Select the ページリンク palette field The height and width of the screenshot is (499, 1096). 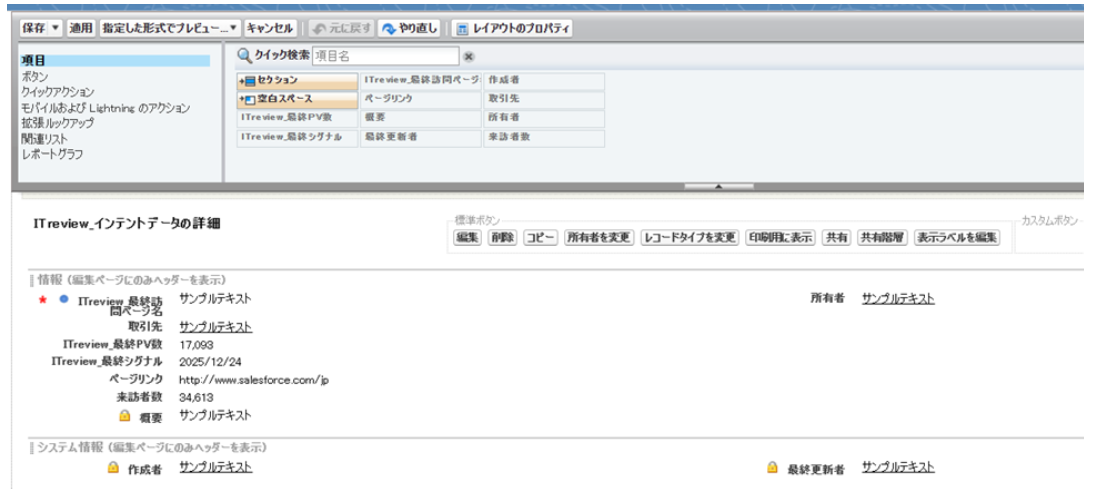[421, 99]
